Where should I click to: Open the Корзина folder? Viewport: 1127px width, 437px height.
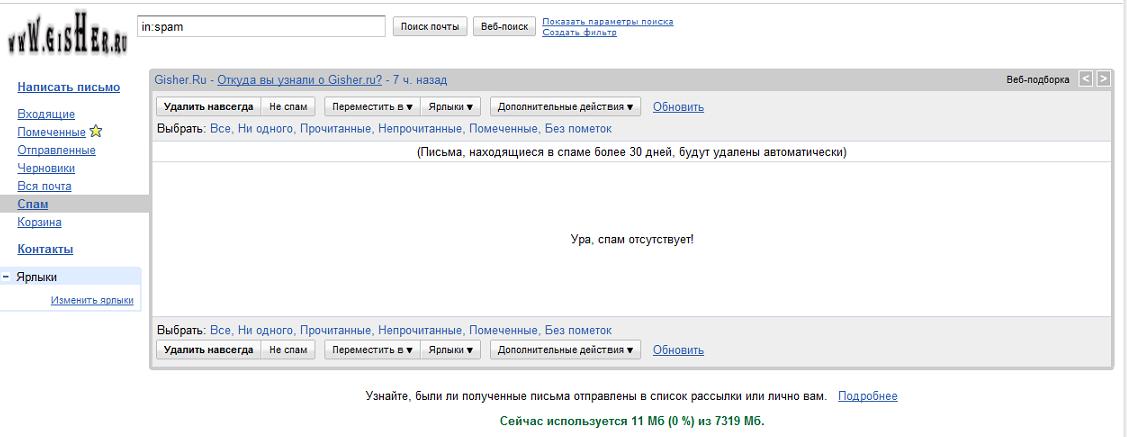point(39,222)
